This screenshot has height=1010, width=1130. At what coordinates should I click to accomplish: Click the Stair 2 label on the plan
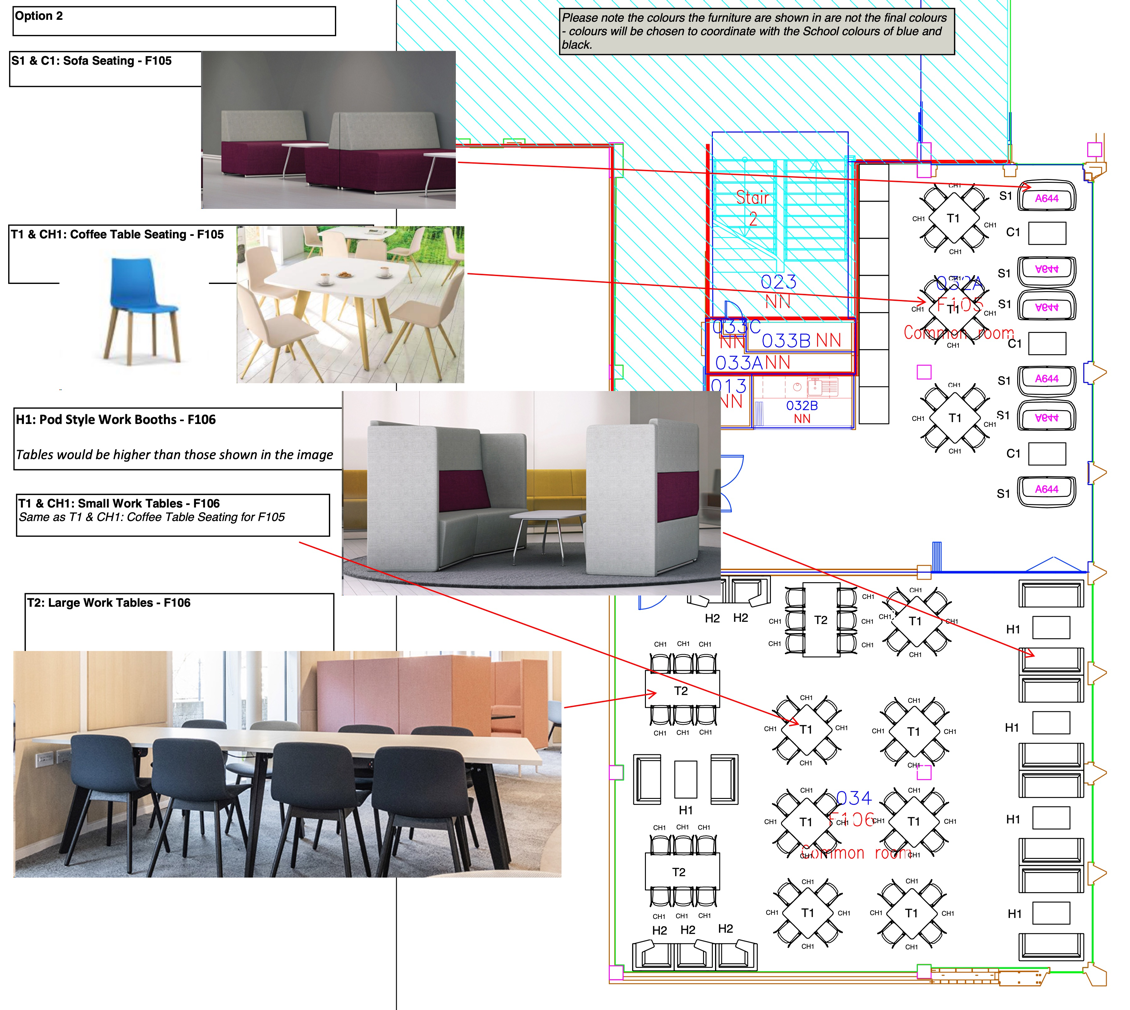(753, 208)
